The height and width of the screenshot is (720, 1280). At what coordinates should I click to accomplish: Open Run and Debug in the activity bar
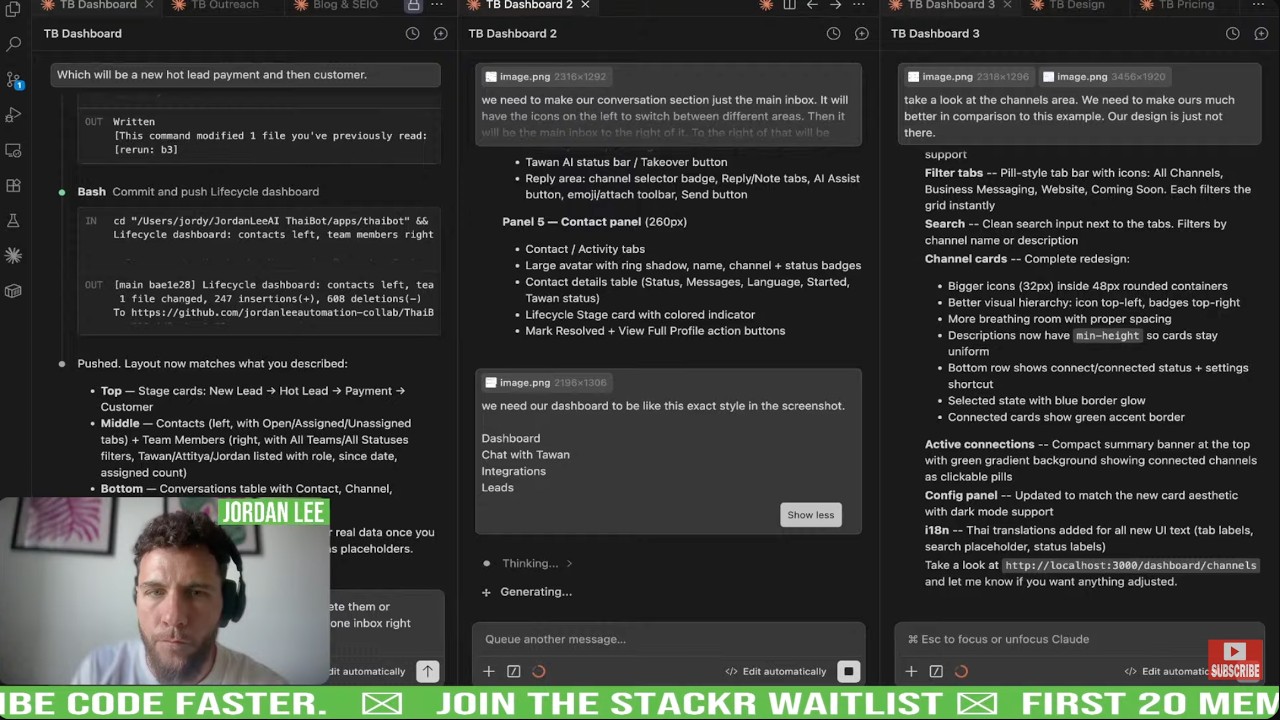(13, 115)
